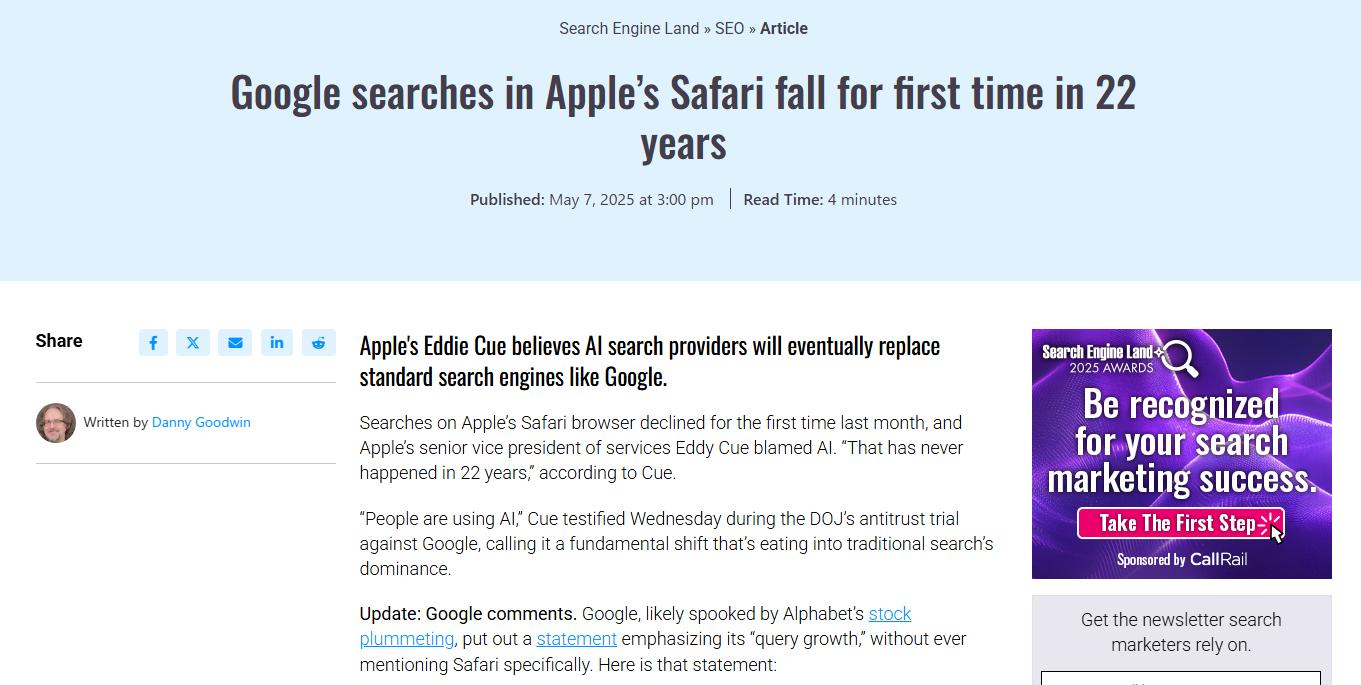Go to Search Engine Land breadcrumb
This screenshot has width=1361, height=685.
629,28
